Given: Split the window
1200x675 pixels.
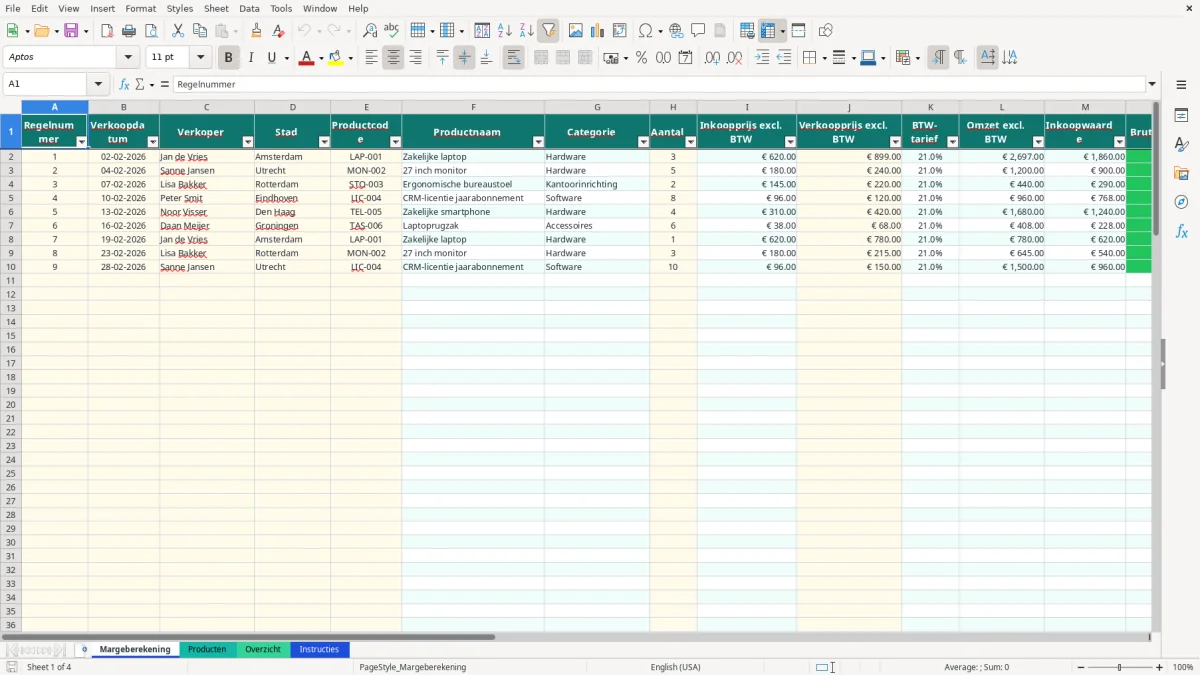Looking at the screenshot, I should click(798, 31).
